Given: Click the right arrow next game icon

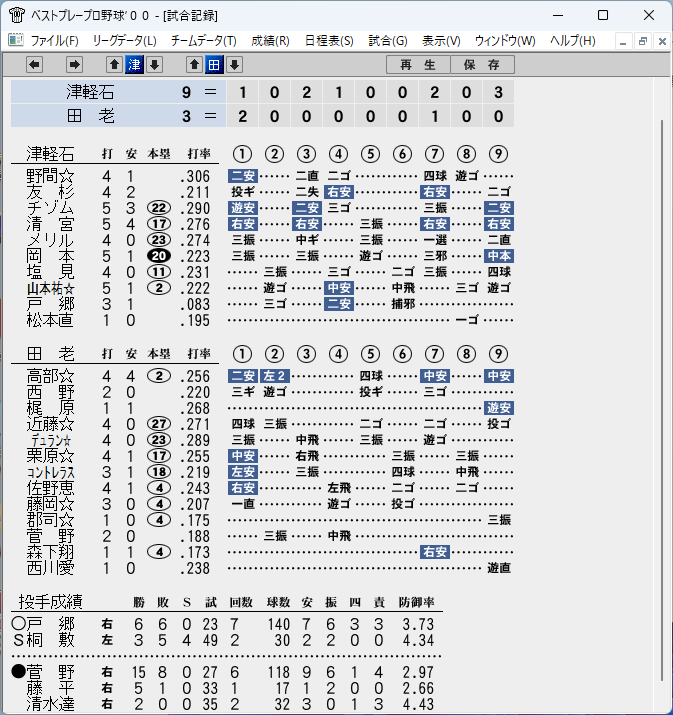Looking at the screenshot, I should [x=74, y=65].
